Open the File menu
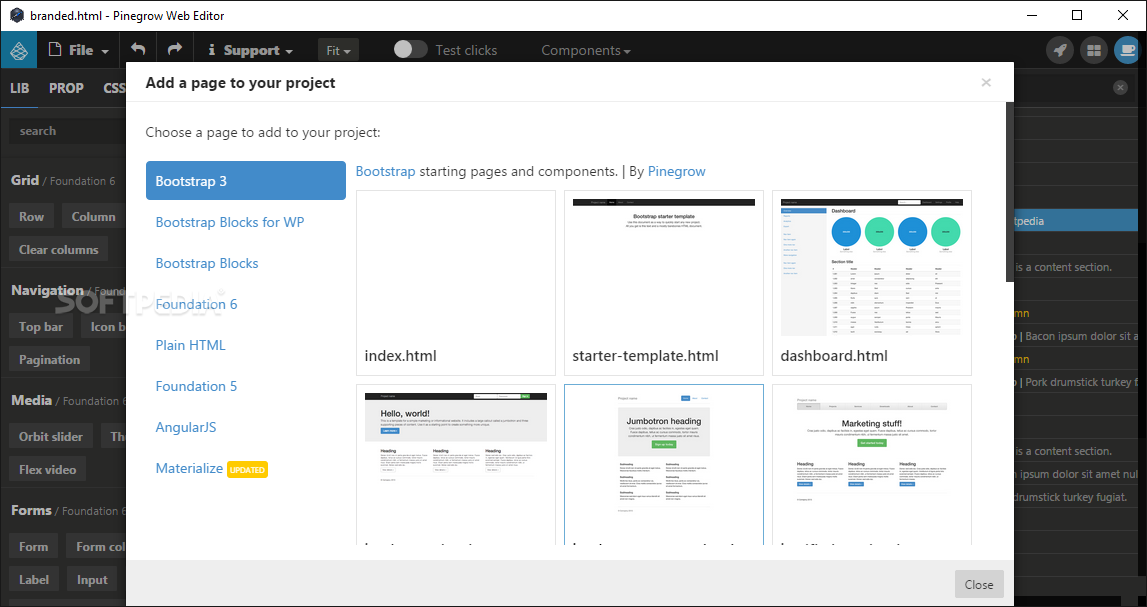Image resolution: width=1147 pixels, height=607 pixels. pyautogui.click(x=78, y=50)
